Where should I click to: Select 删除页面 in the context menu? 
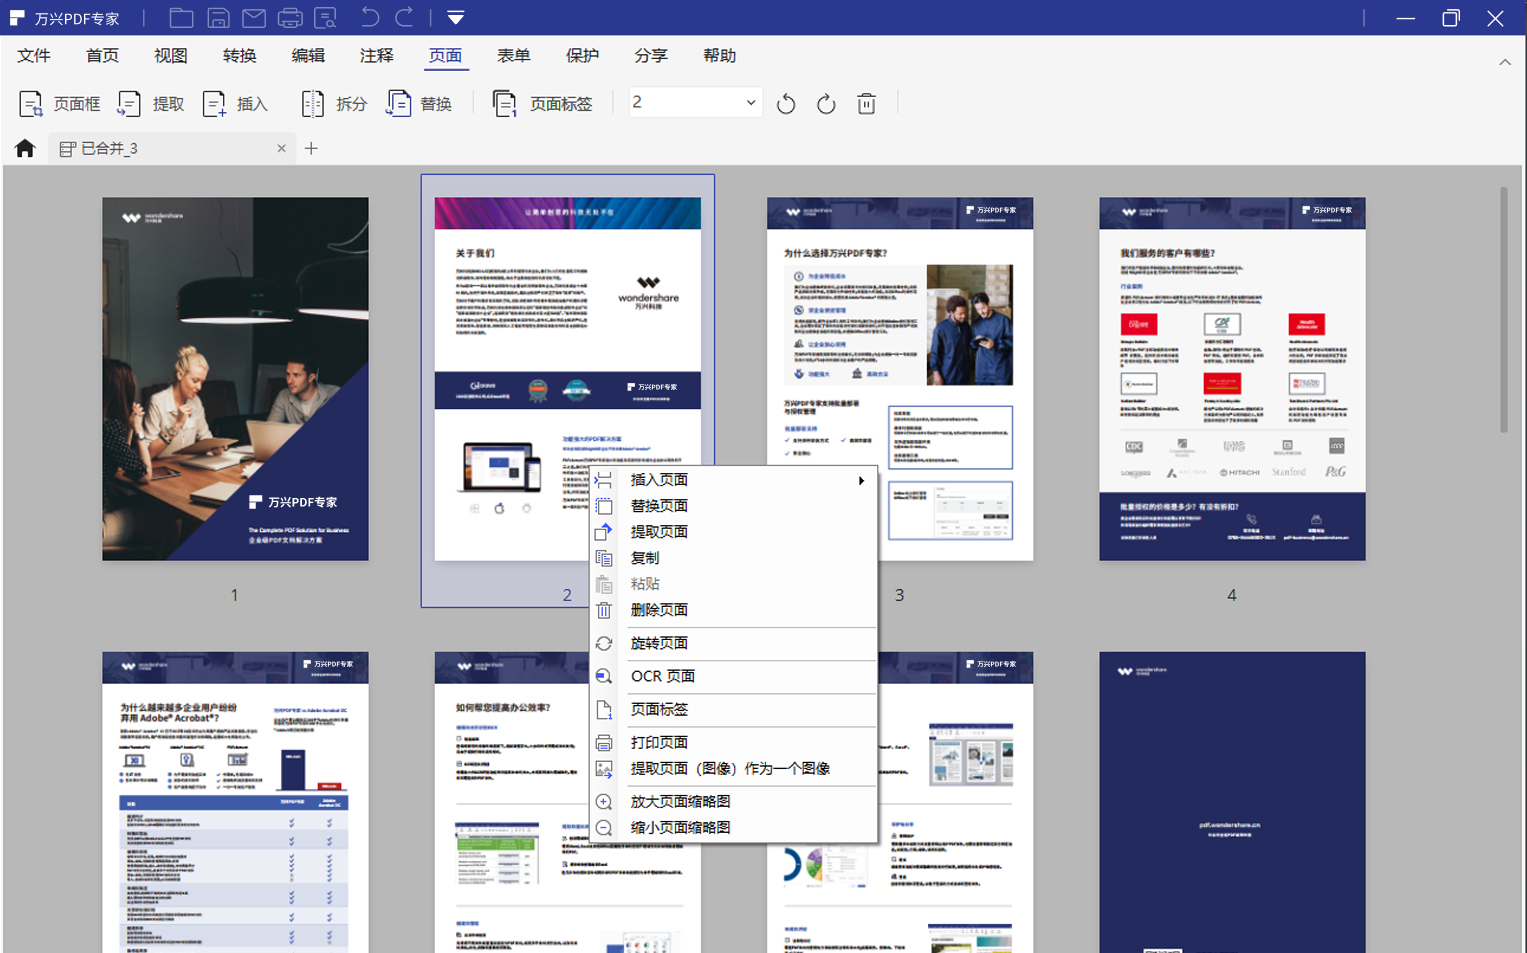click(659, 610)
